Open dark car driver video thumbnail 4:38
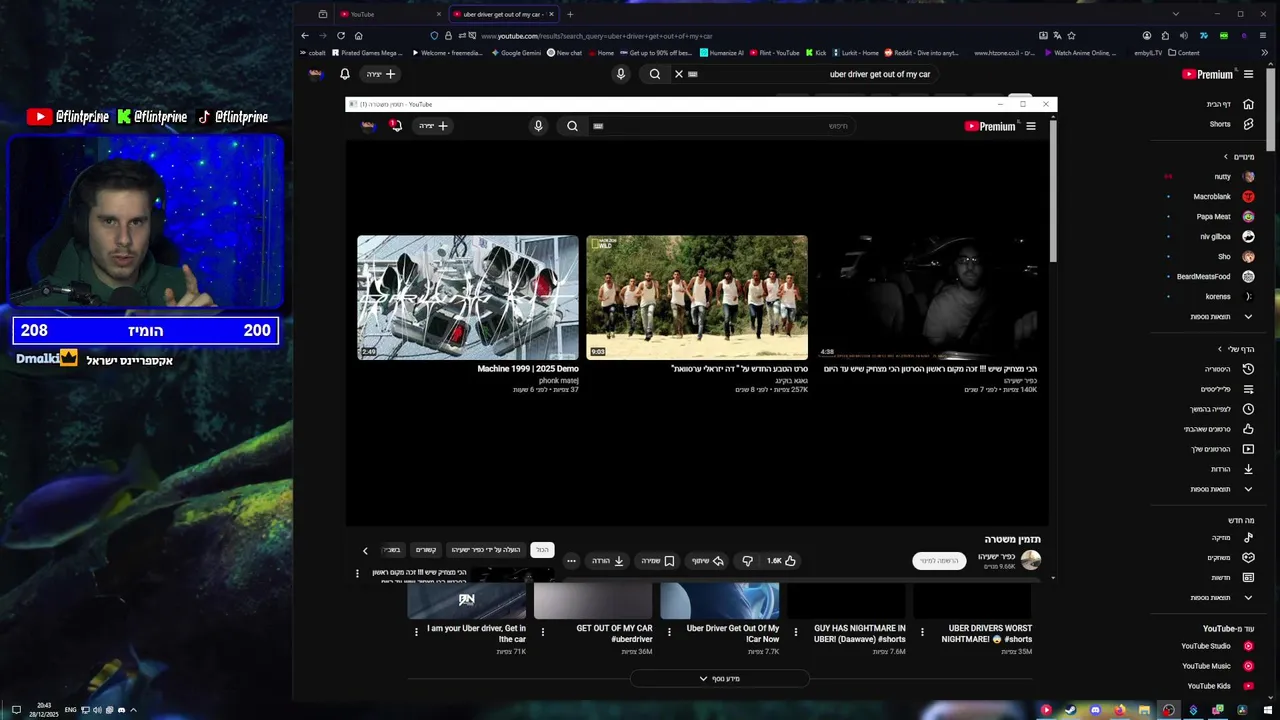1280x720 pixels. (x=926, y=297)
